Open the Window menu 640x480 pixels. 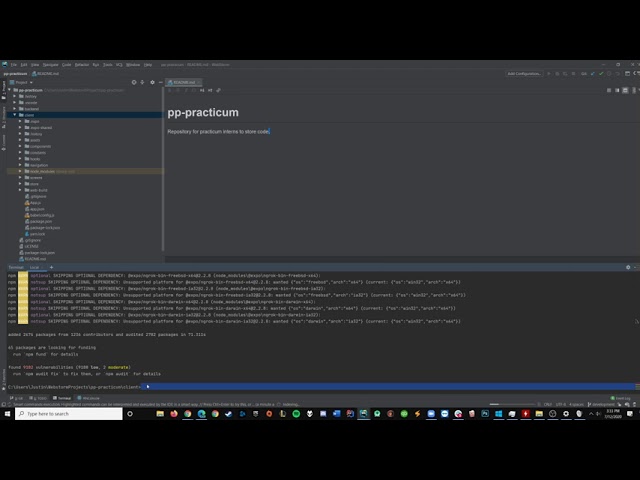point(133,64)
